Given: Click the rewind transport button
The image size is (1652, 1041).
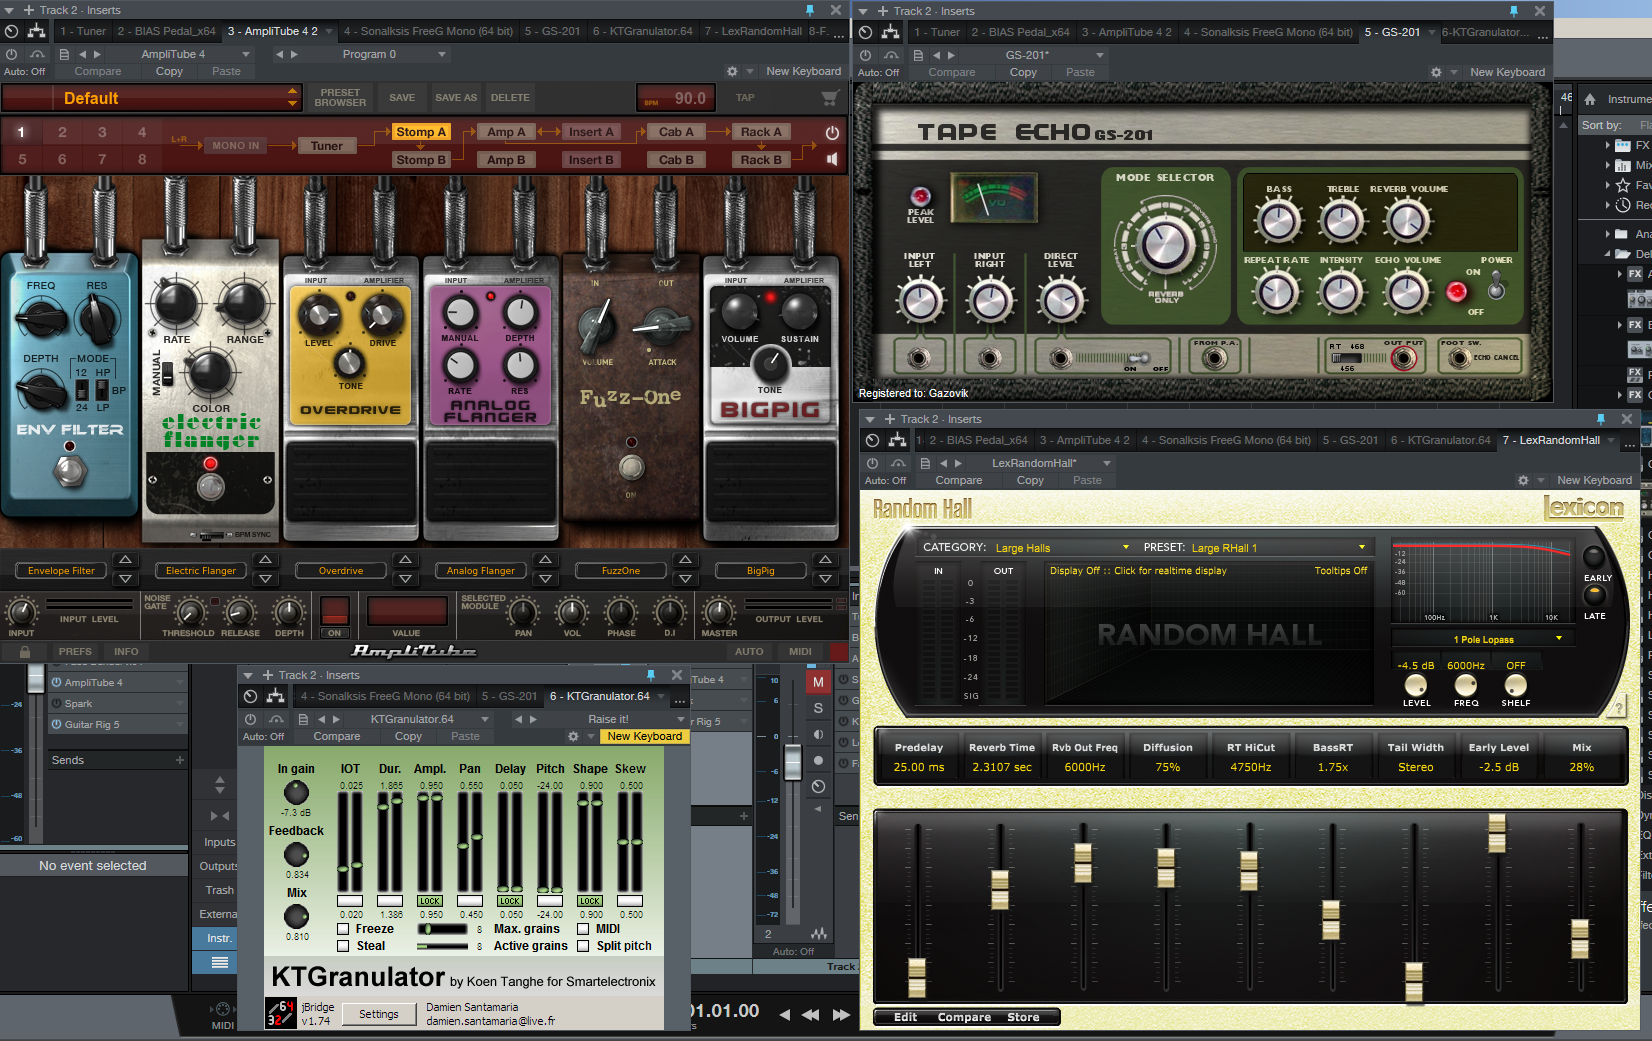Looking at the screenshot, I should [811, 1014].
